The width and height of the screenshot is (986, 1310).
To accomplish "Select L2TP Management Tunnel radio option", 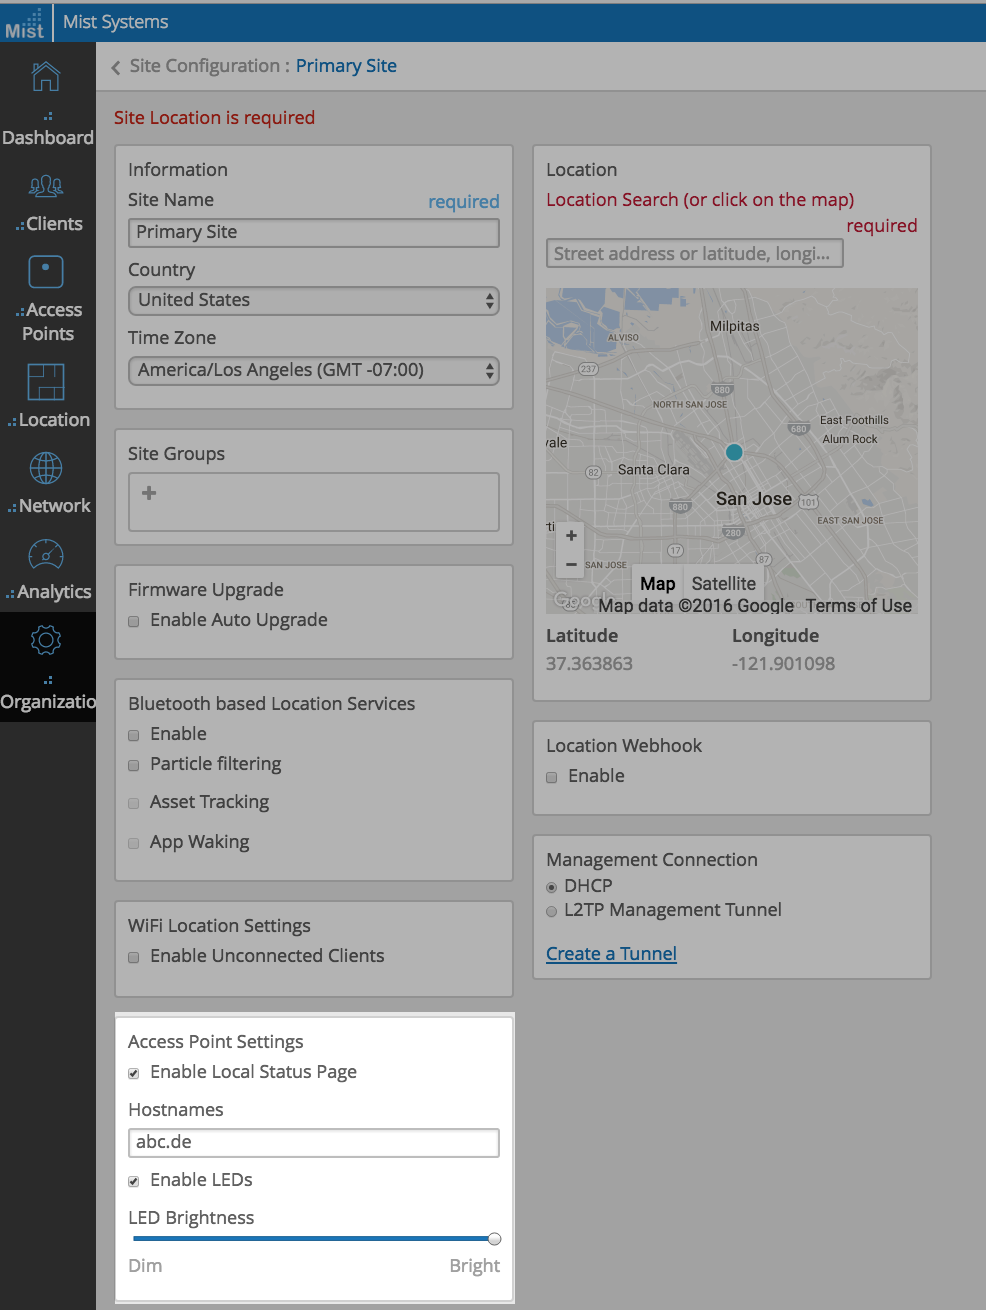I will 551,911.
